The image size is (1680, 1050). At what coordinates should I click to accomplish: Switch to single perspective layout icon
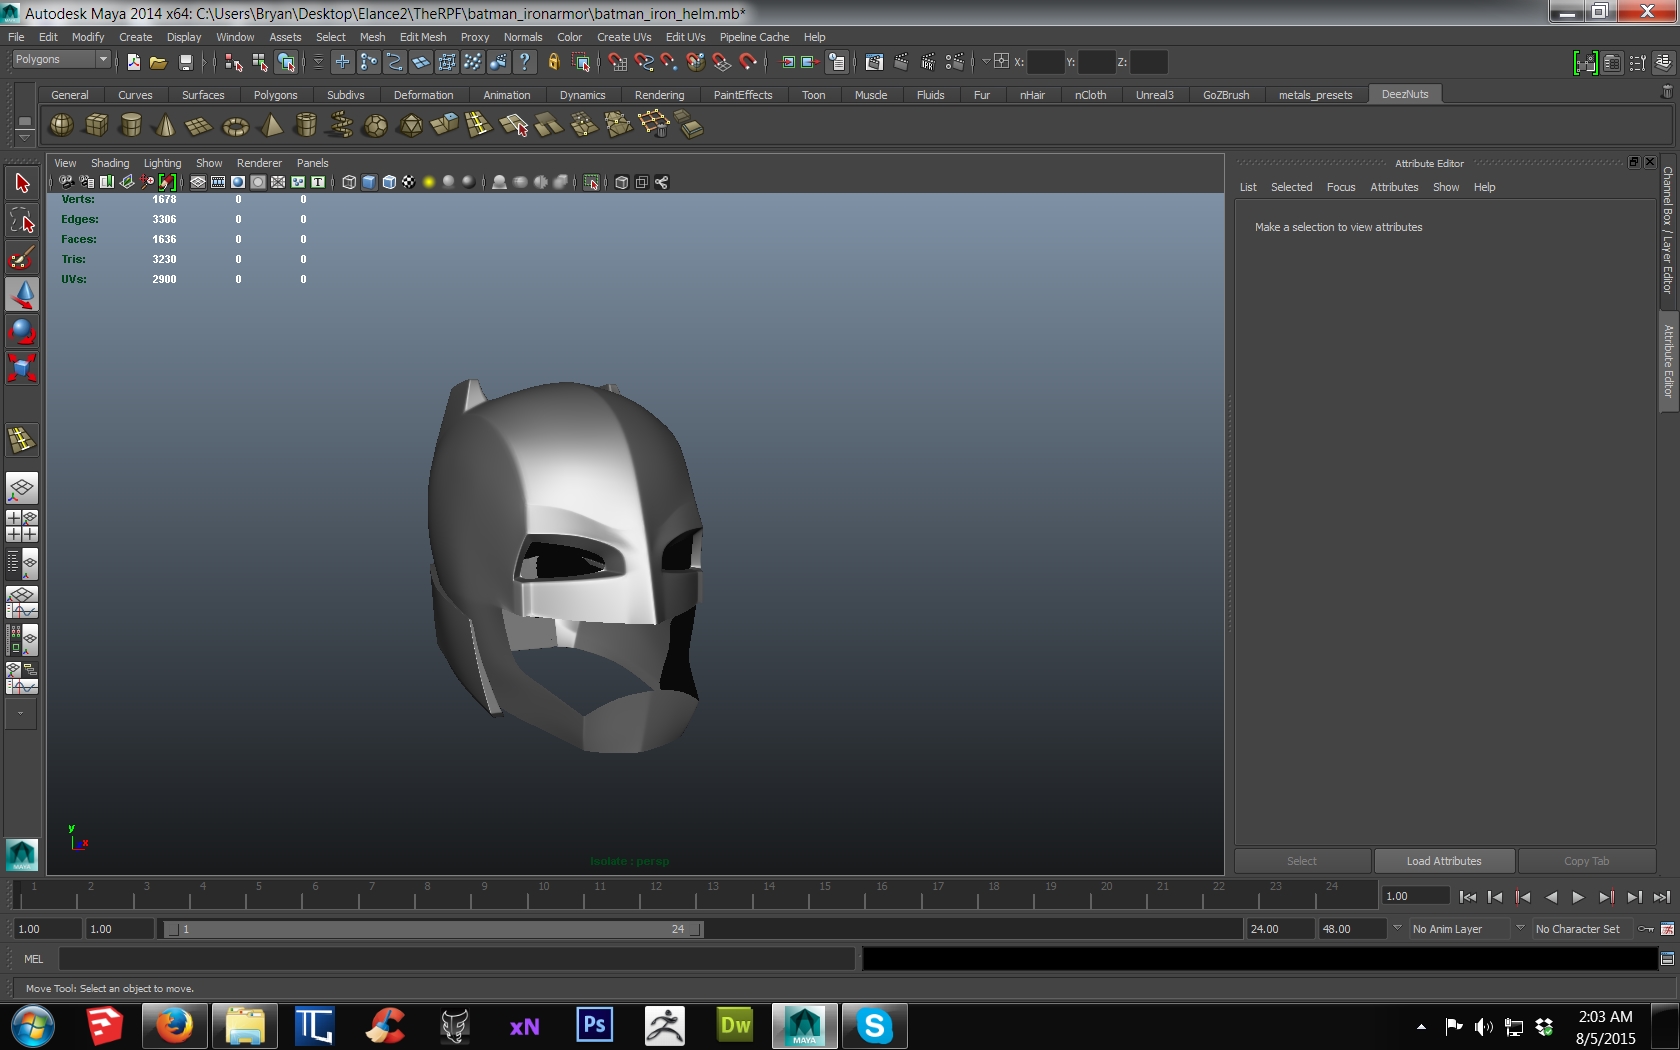pyautogui.click(x=22, y=488)
